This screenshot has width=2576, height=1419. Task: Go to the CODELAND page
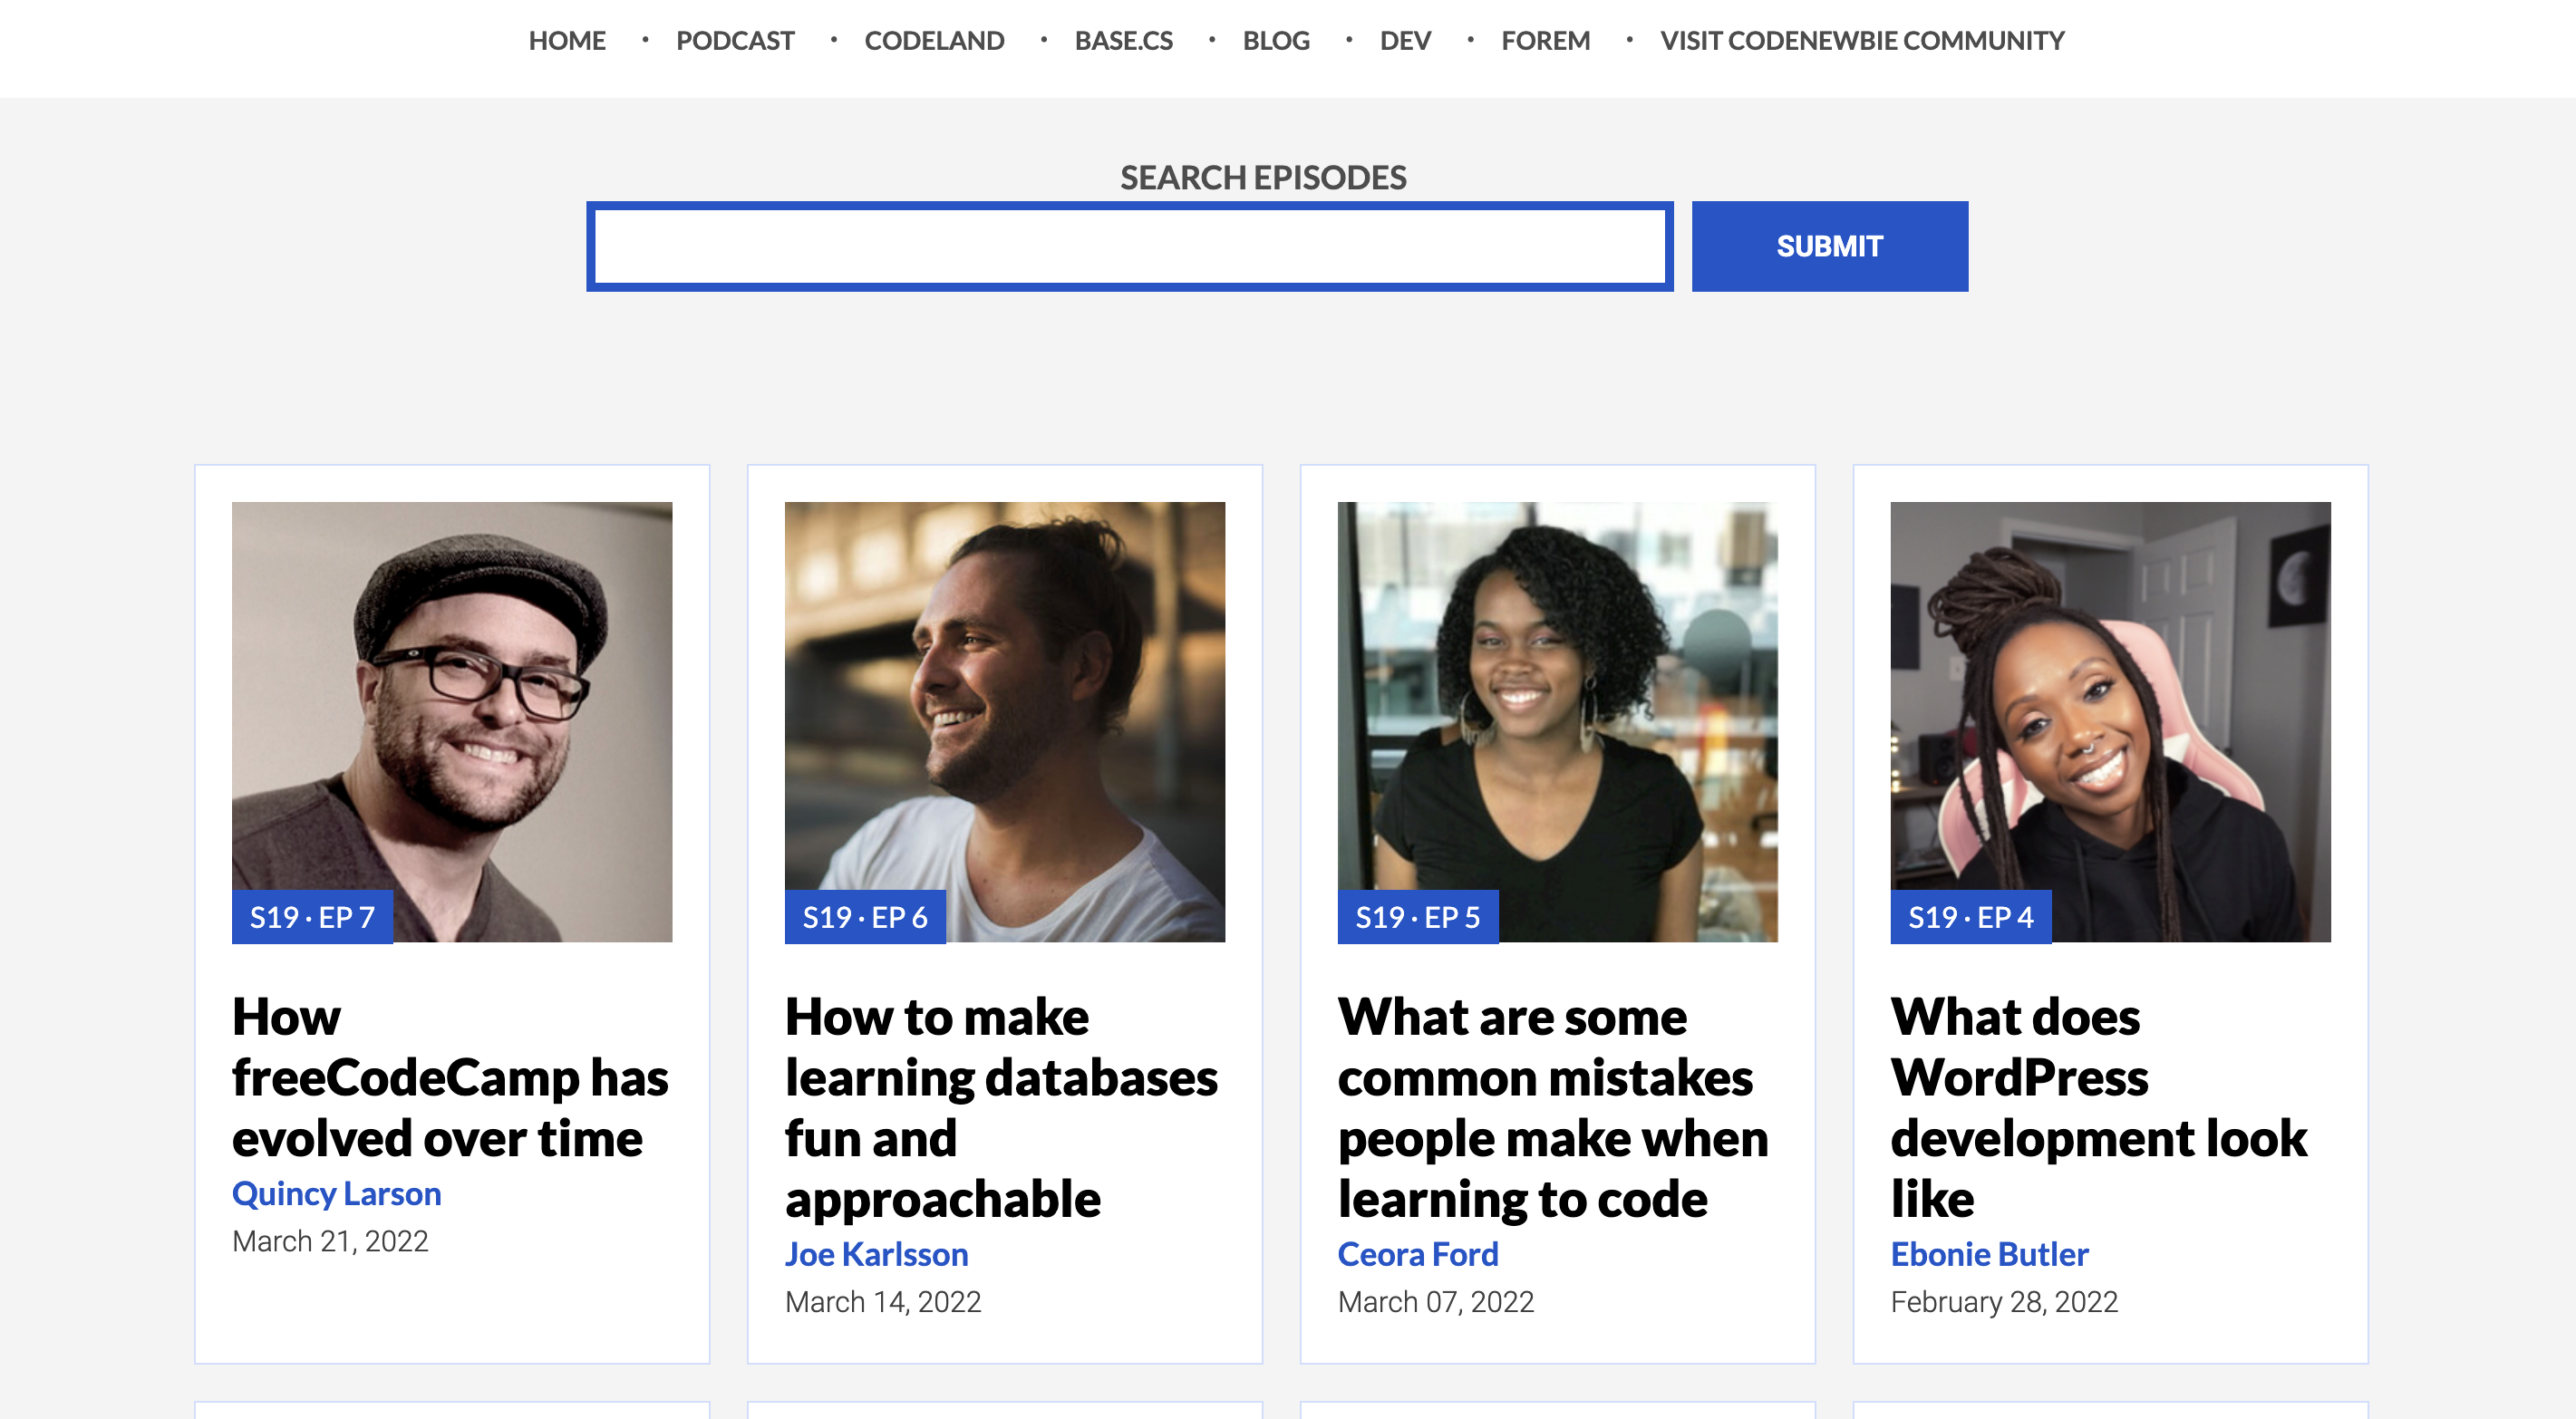[x=934, y=41]
